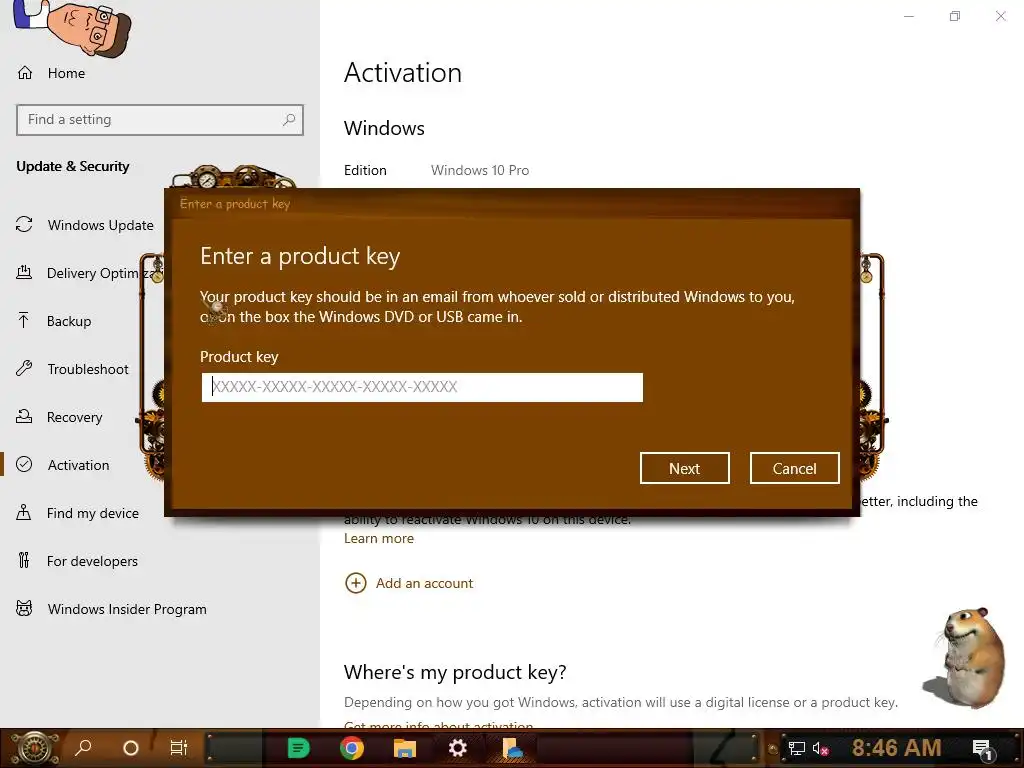Image resolution: width=1024 pixels, height=768 pixels.
Task: Open For developers settings
Action: (92, 561)
